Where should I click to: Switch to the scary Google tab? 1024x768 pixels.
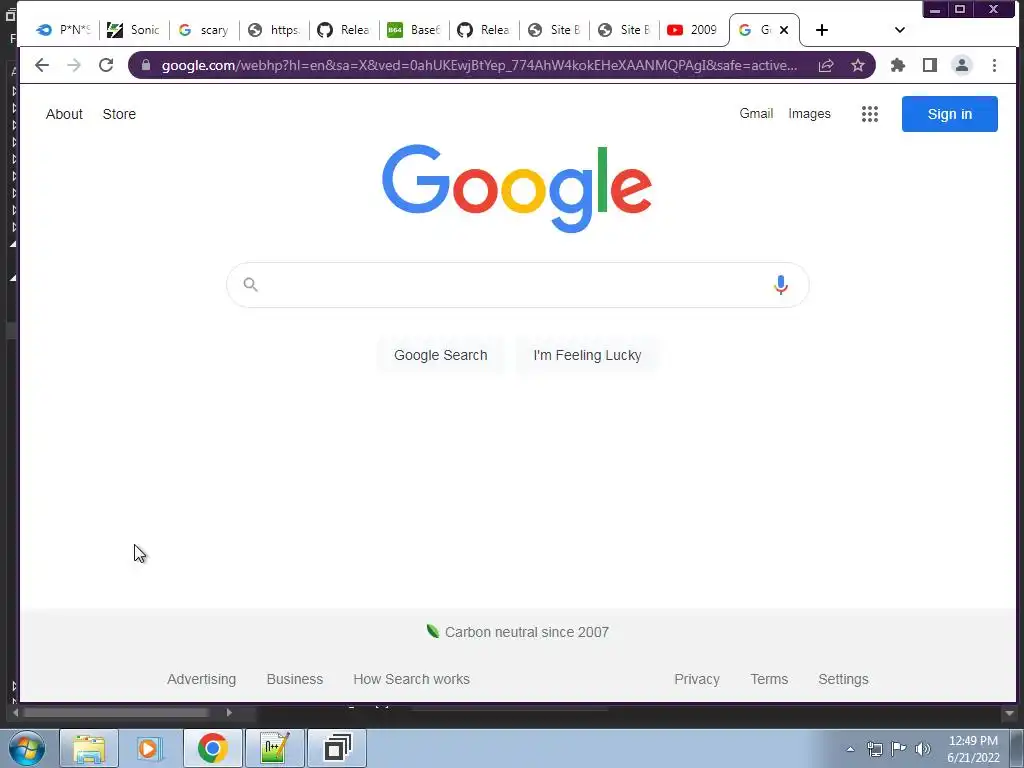pyautogui.click(x=204, y=30)
